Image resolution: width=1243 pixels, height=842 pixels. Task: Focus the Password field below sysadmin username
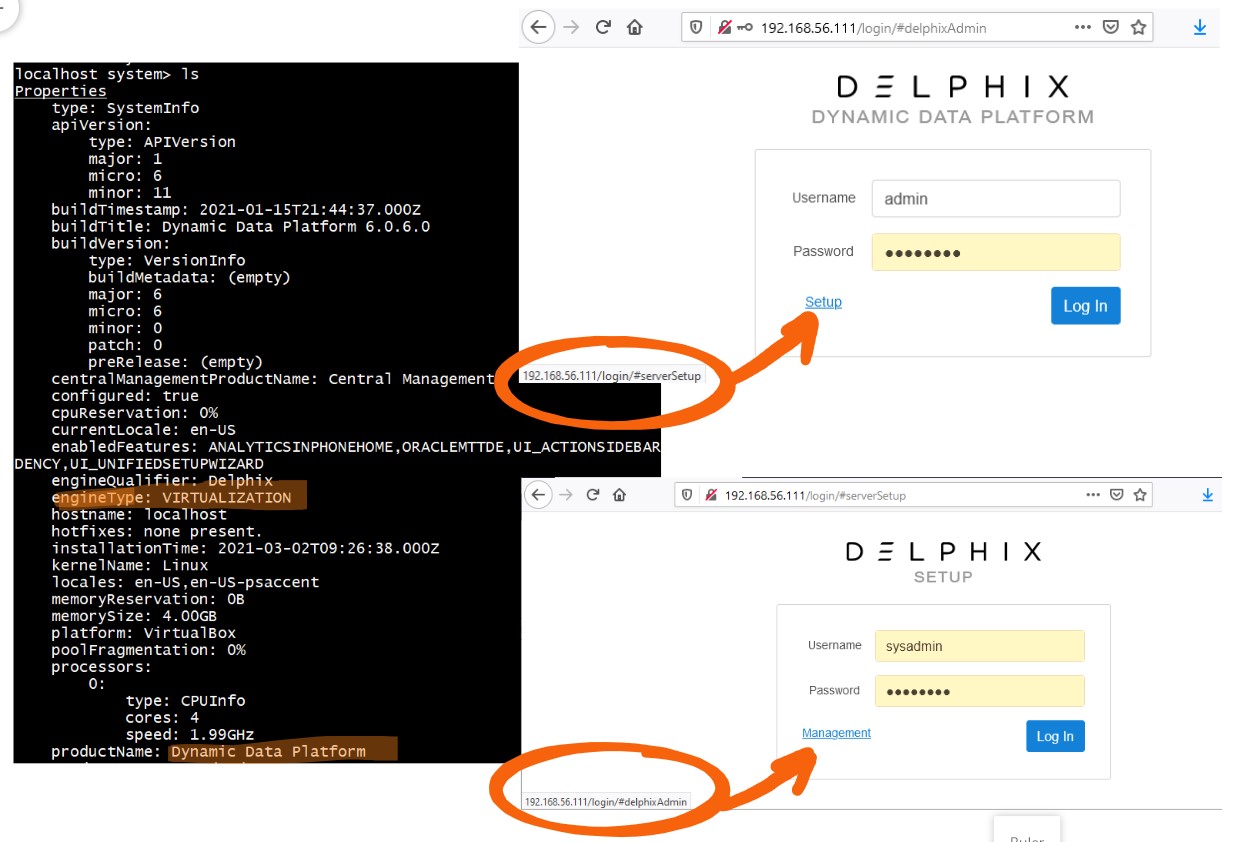979,691
